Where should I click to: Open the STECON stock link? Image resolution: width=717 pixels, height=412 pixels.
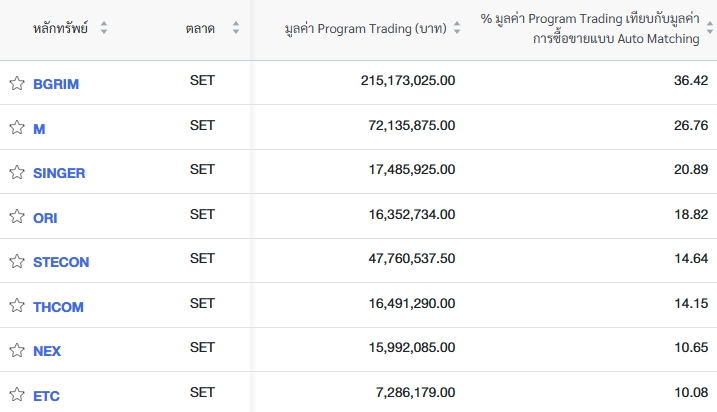click(61, 262)
